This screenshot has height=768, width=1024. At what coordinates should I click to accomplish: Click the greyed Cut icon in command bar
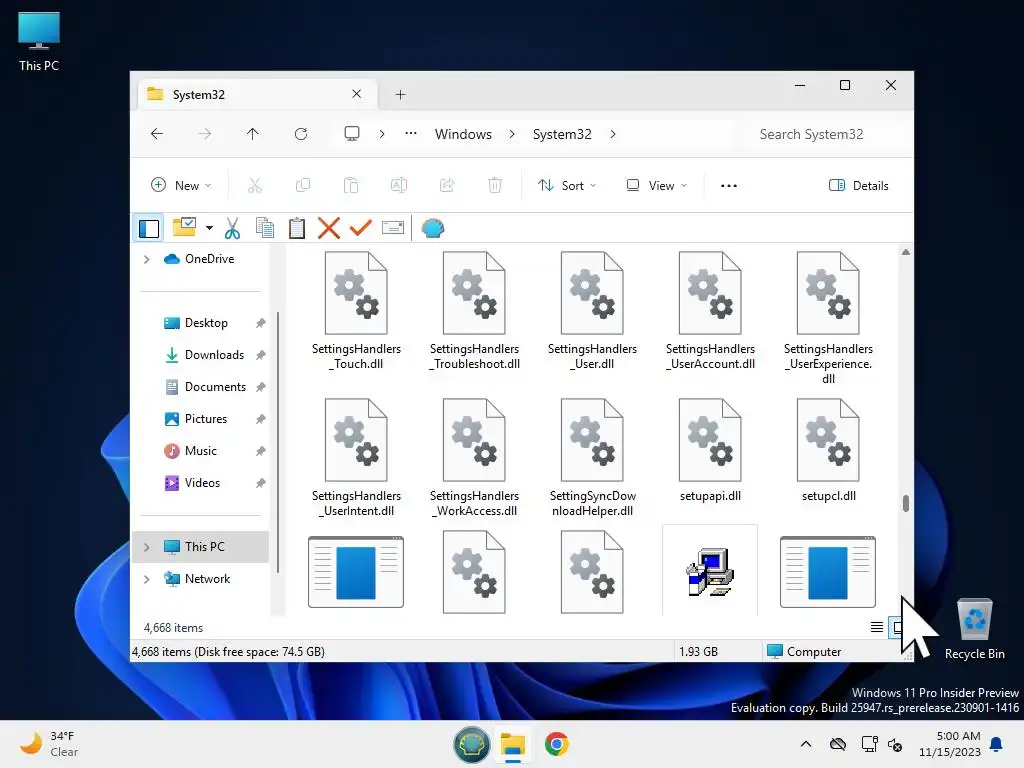tap(255, 185)
